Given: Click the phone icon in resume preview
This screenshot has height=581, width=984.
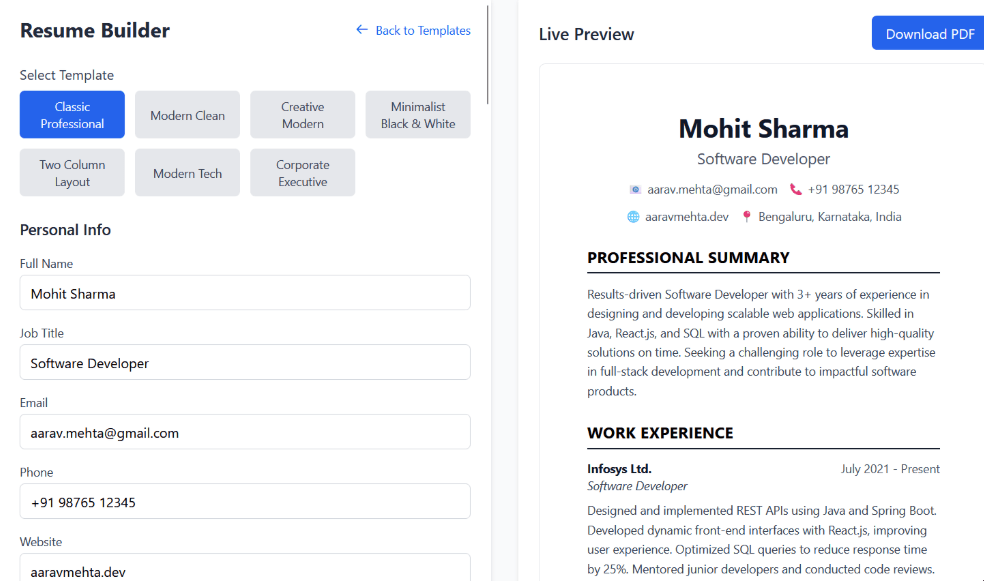Looking at the screenshot, I should (796, 189).
